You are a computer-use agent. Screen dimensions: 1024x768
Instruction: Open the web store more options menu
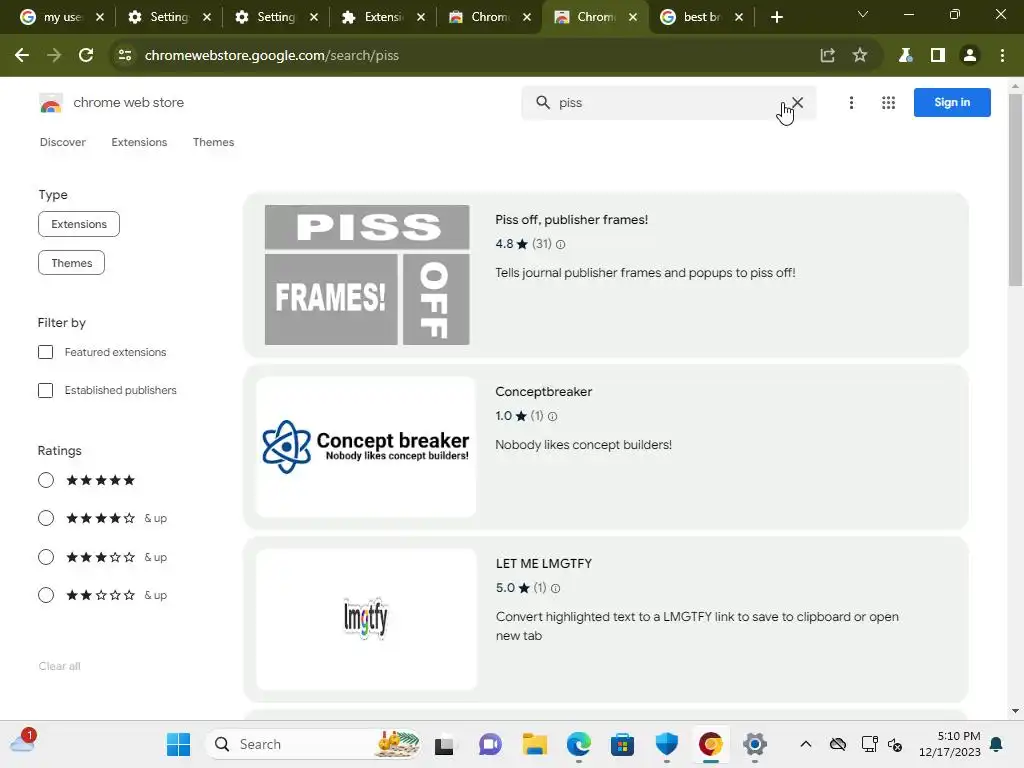[x=851, y=103]
